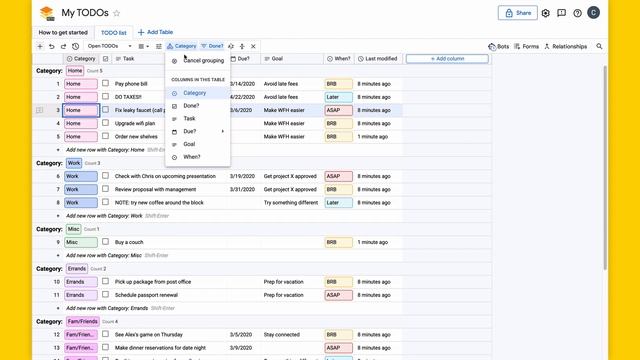Click the X icon in the toolbar
The image size is (640, 360).
click(253, 47)
